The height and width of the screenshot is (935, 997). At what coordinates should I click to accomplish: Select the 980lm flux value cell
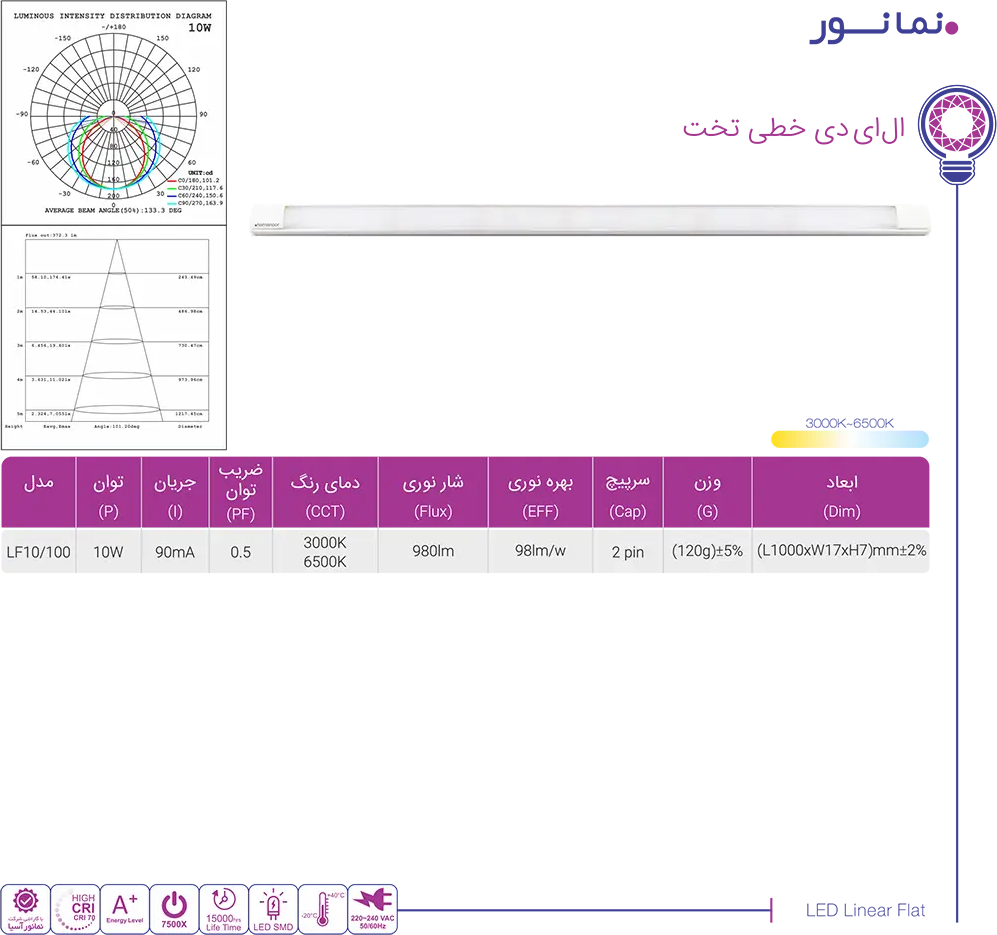[x=432, y=551]
